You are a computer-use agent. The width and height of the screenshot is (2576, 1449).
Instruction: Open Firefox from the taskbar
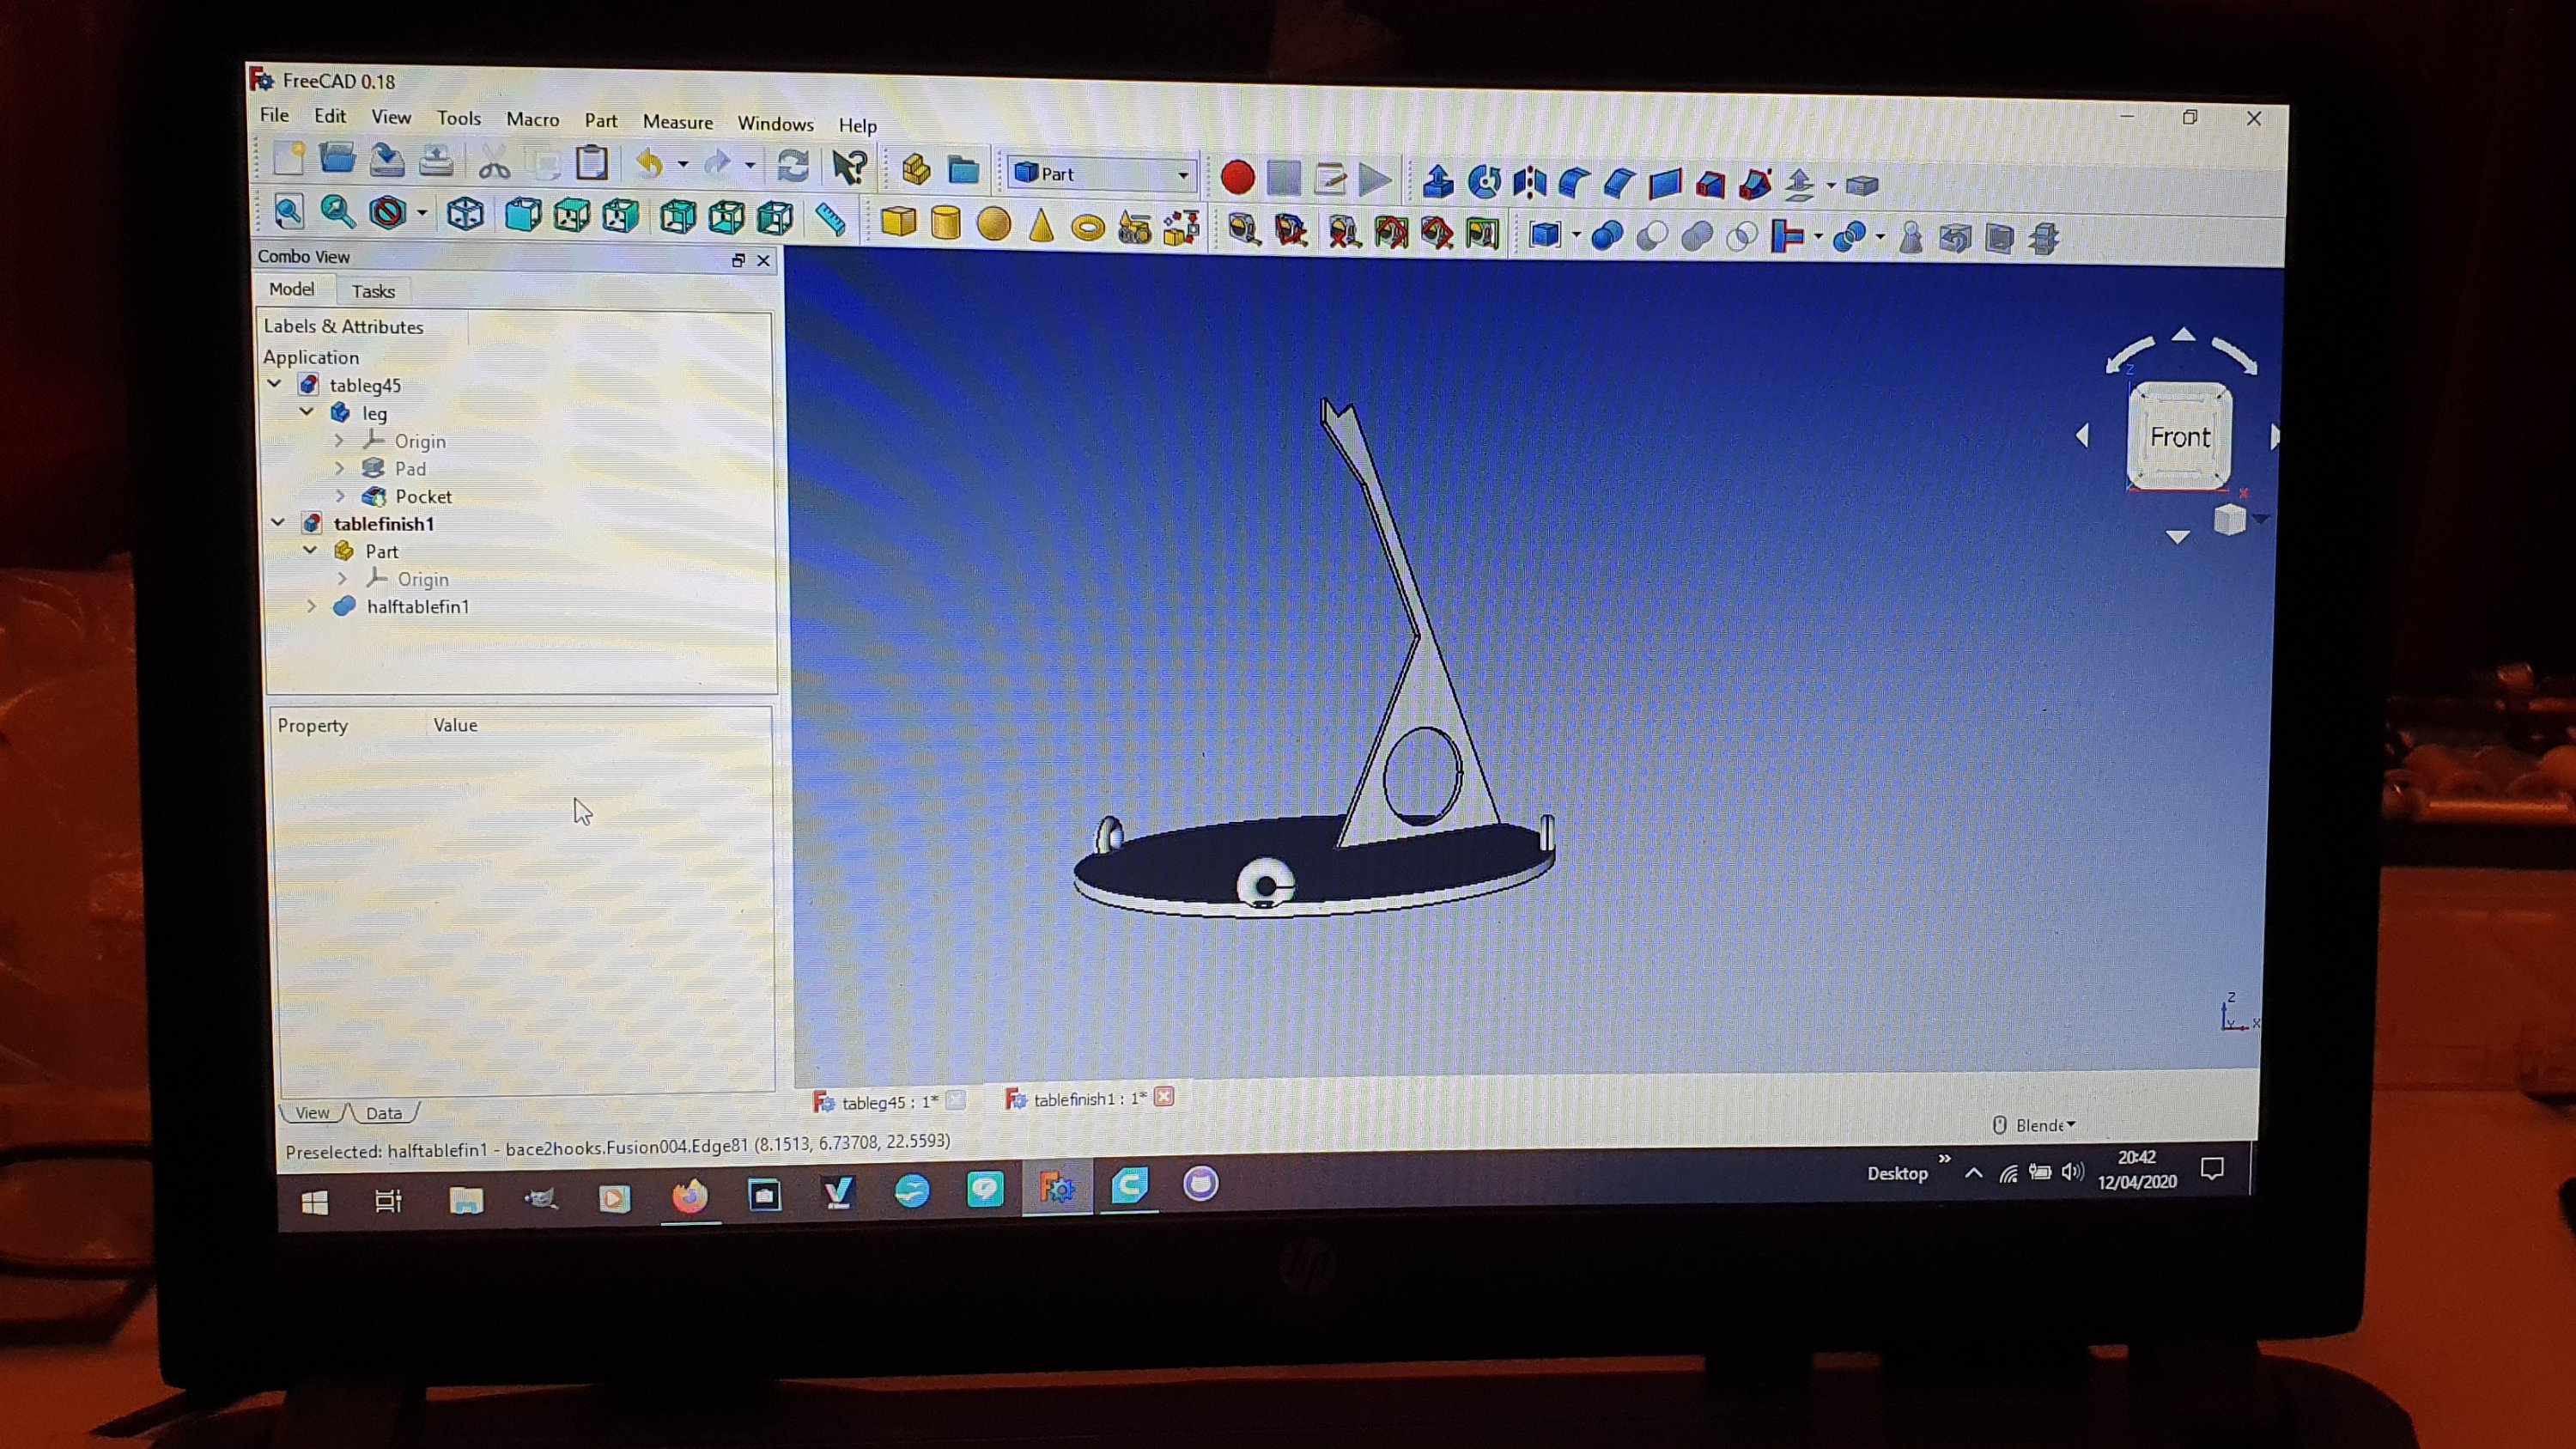point(689,1196)
